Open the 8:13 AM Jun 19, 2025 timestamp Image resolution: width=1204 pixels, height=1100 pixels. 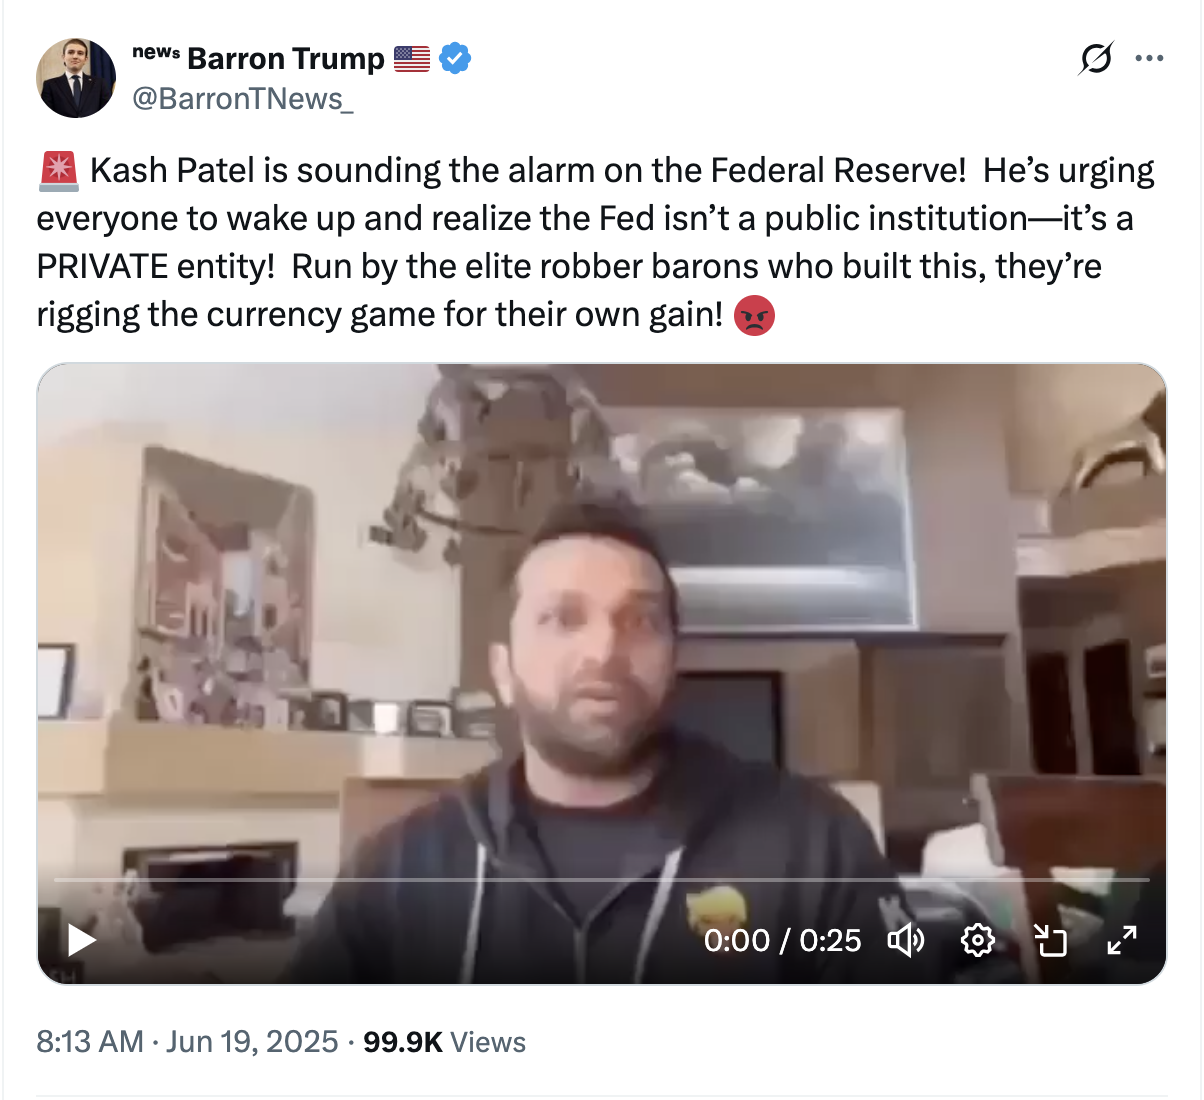click(187, 1042)
